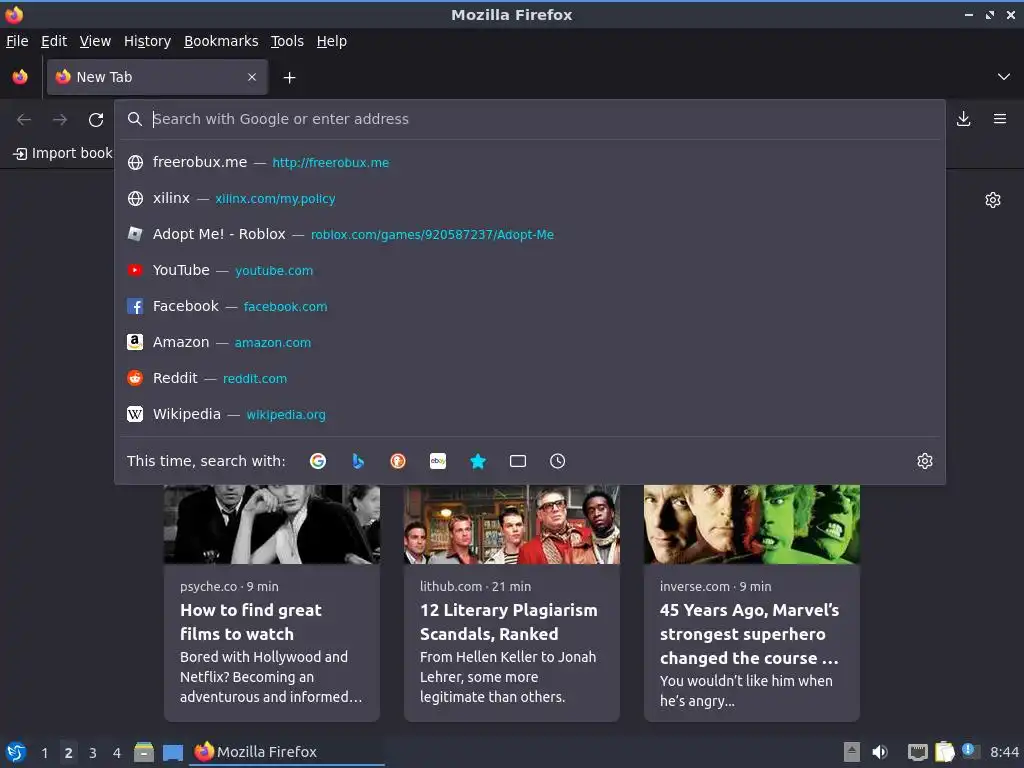Image resolution: width=1024 pixels, height=768 pixels.
Task: Open the Hulk article image thumbnail
Action: coord(752,524)
